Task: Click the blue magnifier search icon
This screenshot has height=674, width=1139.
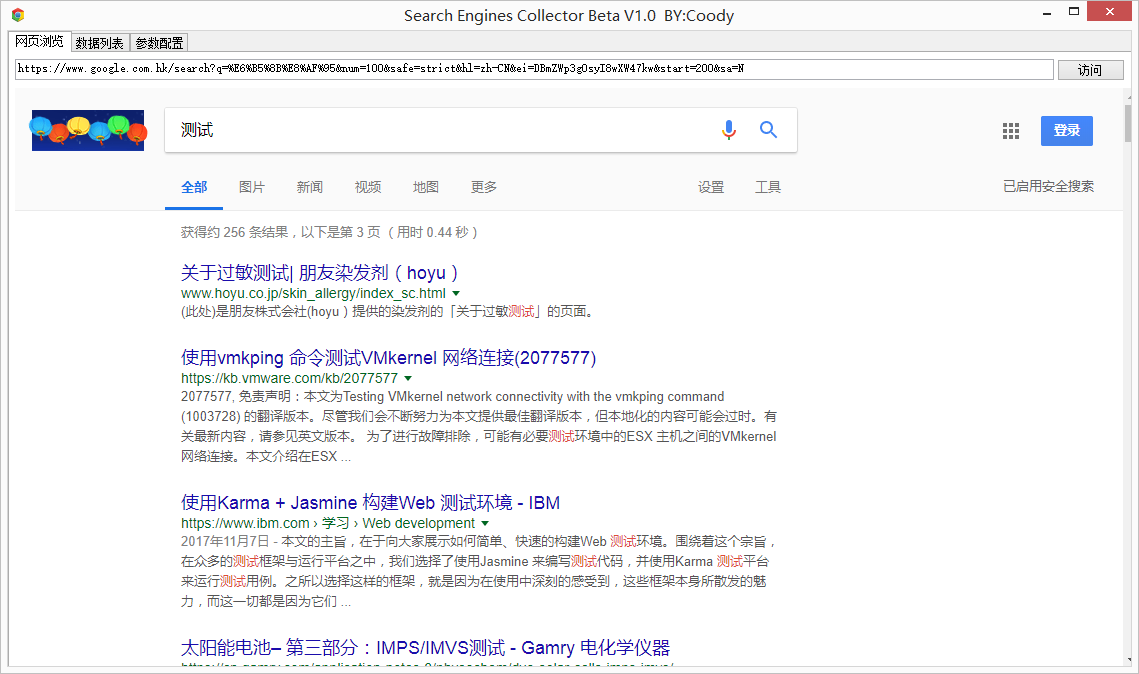Action: [768, 130]
